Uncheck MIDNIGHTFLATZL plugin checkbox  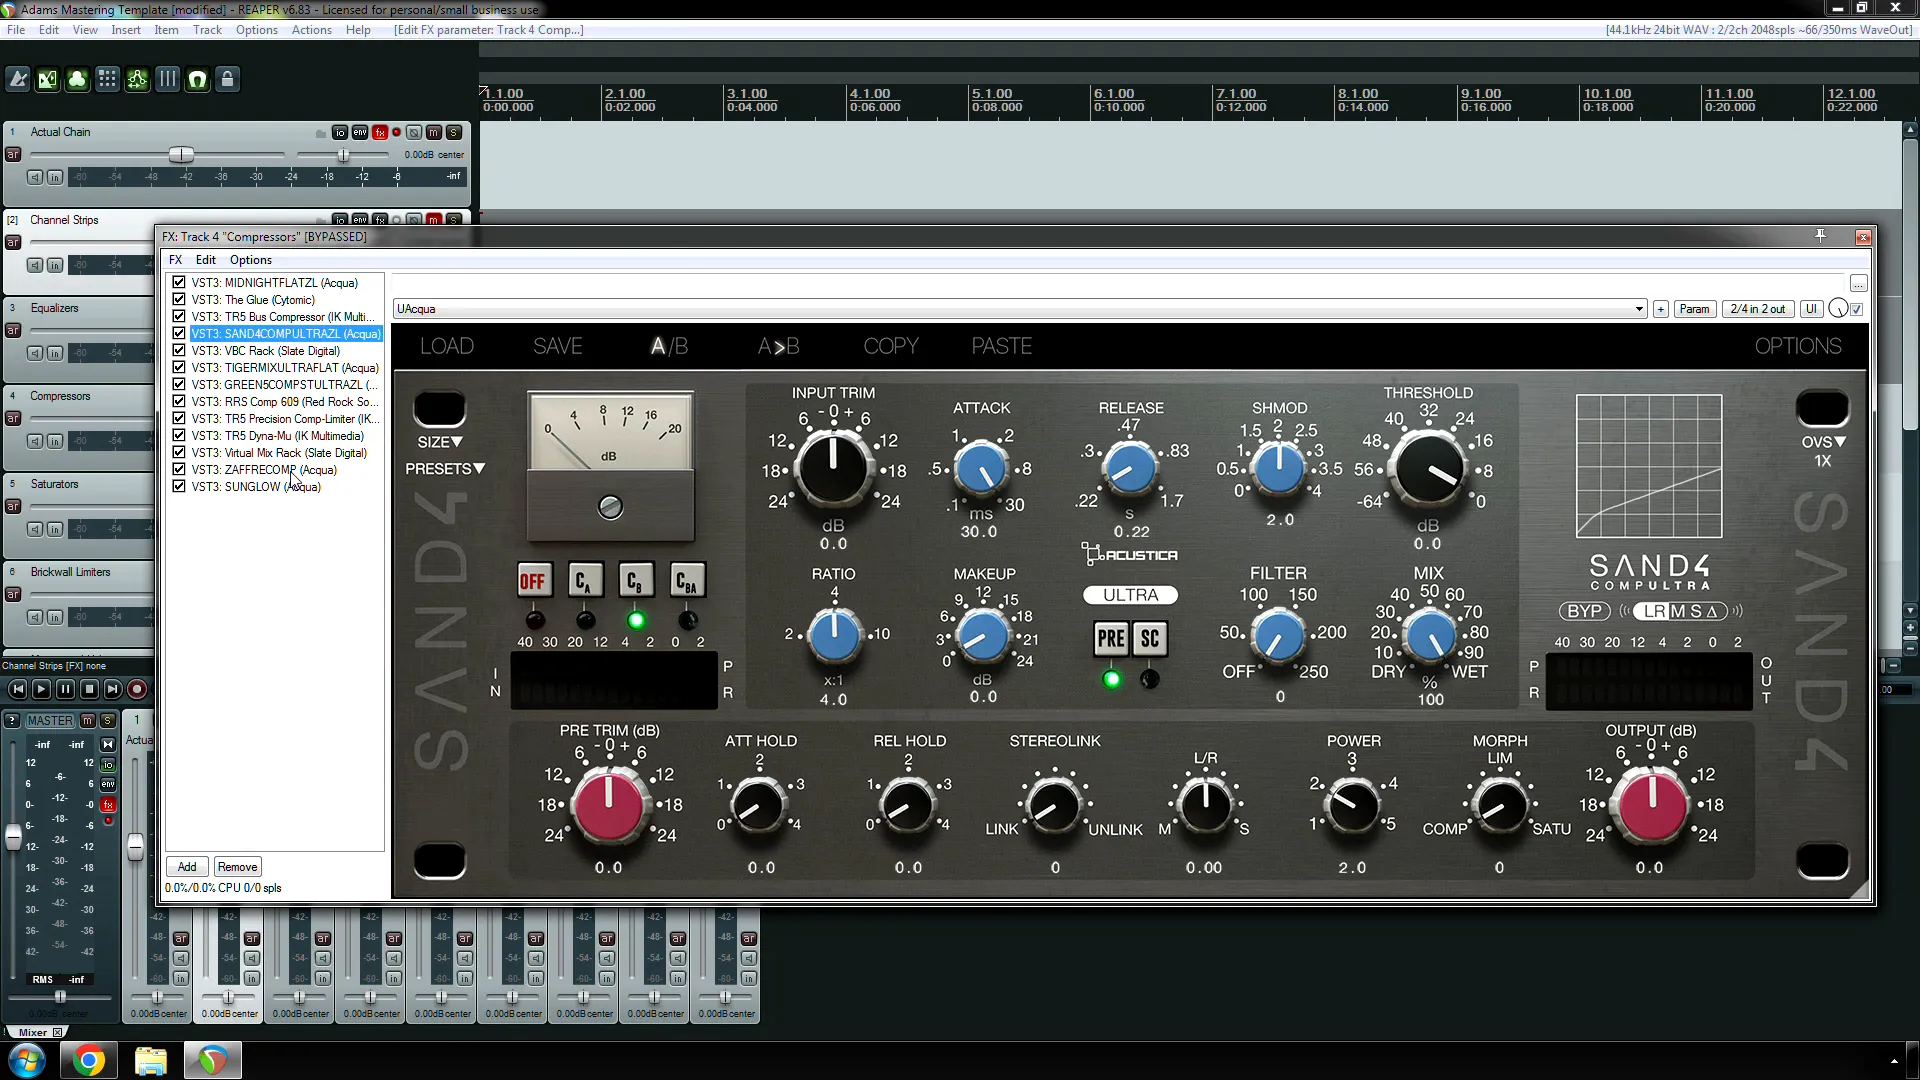tap(179, 283)
